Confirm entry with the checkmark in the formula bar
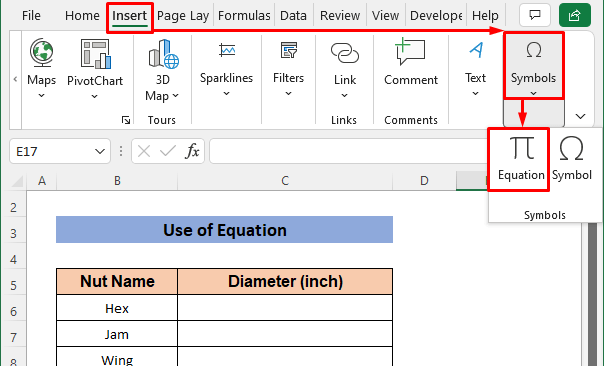 [168, 151]
